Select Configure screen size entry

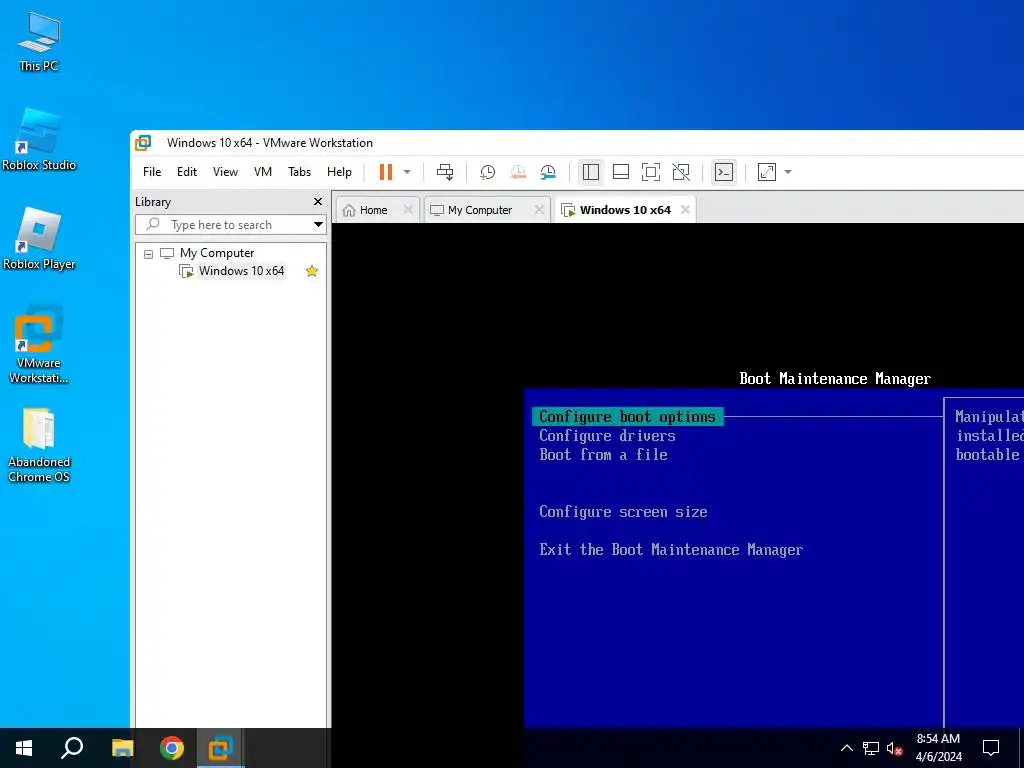tap(623, 512)
